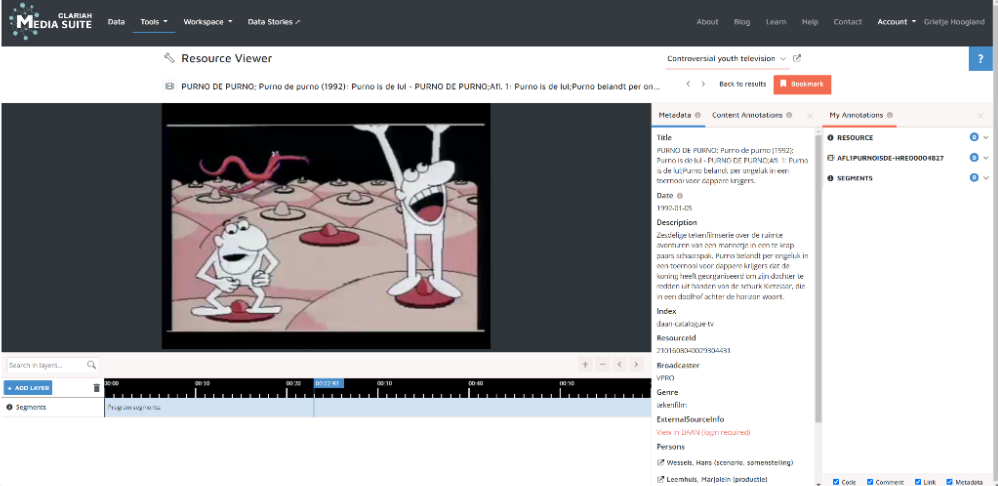The width and height of the screenshot is (998, 486).
Task: Toggle the Metadata checkbox
Action: coord(949,482)
